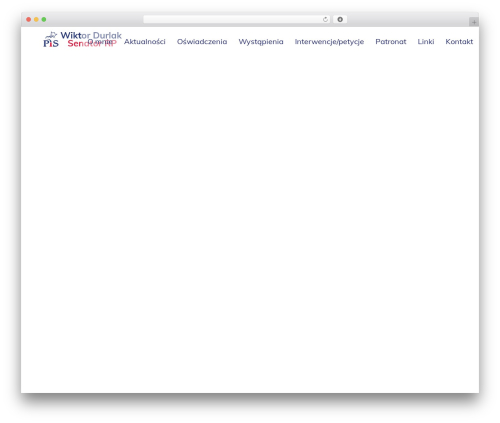Open the Oświadczenia section
Image resolution: width=500 pixels, height=423 pixels.
[202, 42]
